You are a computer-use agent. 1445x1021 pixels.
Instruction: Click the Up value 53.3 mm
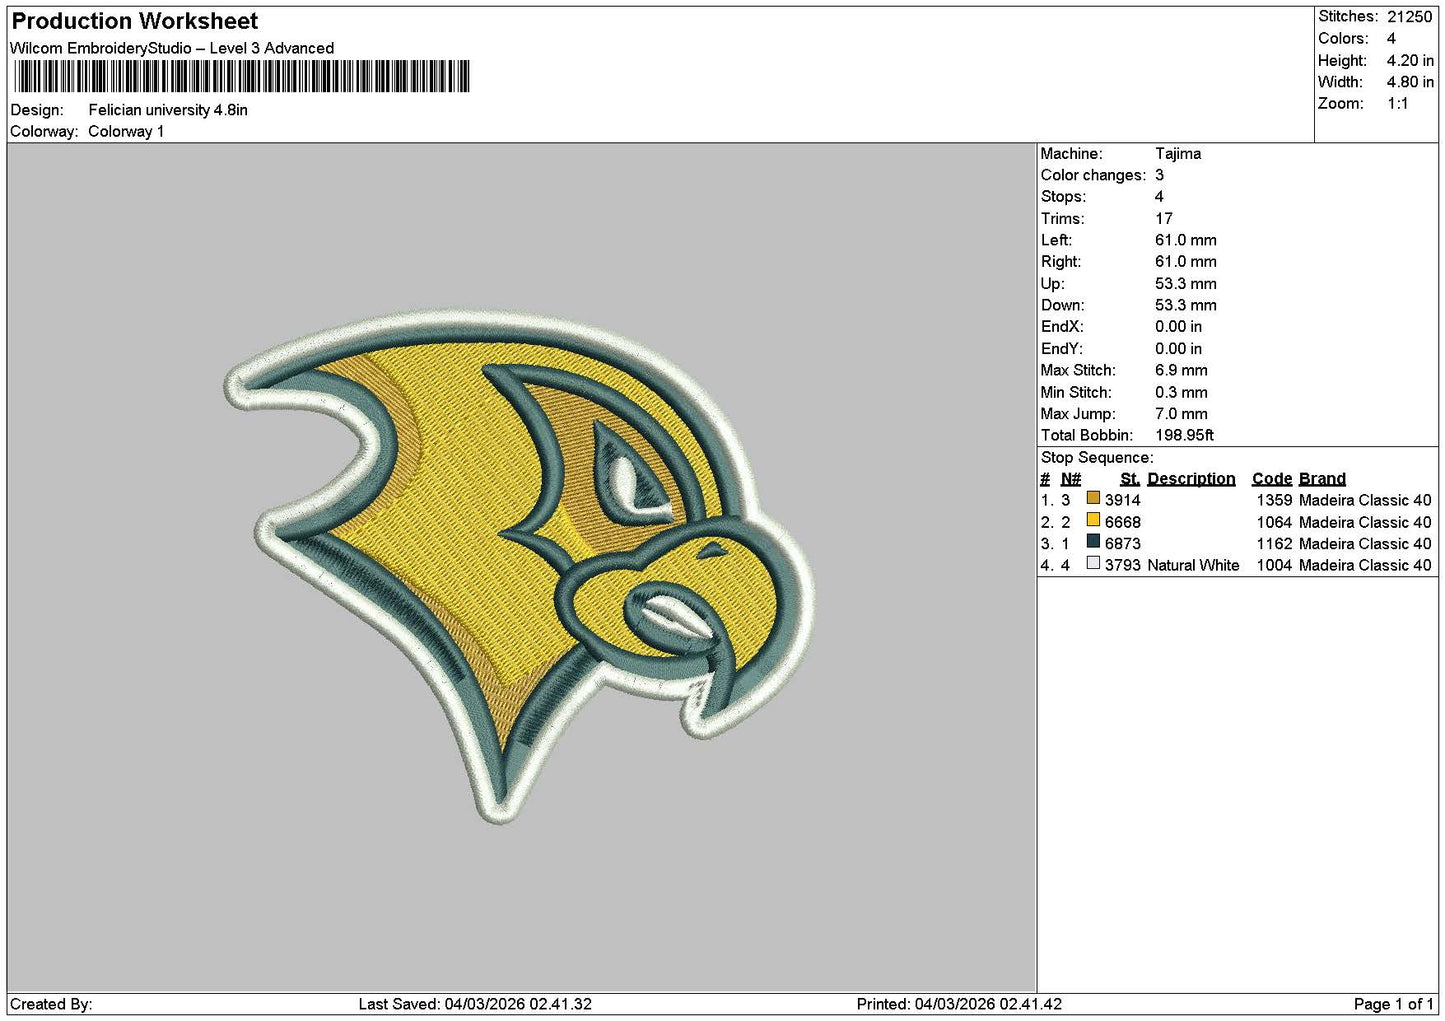[1186, 284]
